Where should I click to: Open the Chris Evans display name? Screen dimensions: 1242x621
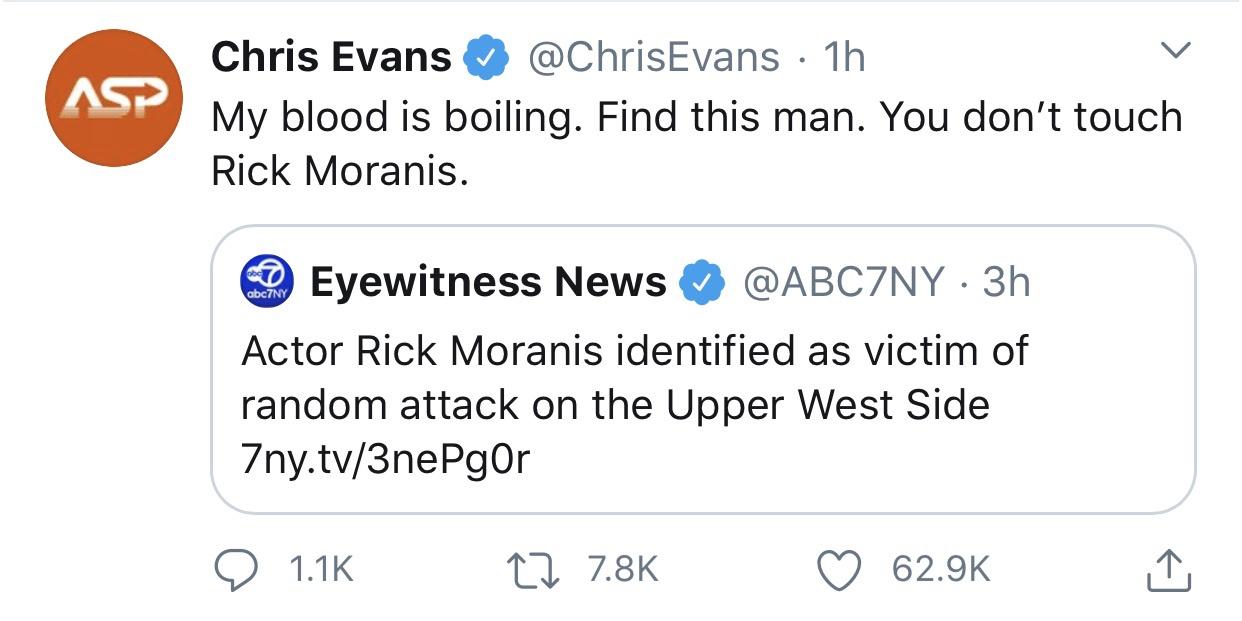point(331,57)
